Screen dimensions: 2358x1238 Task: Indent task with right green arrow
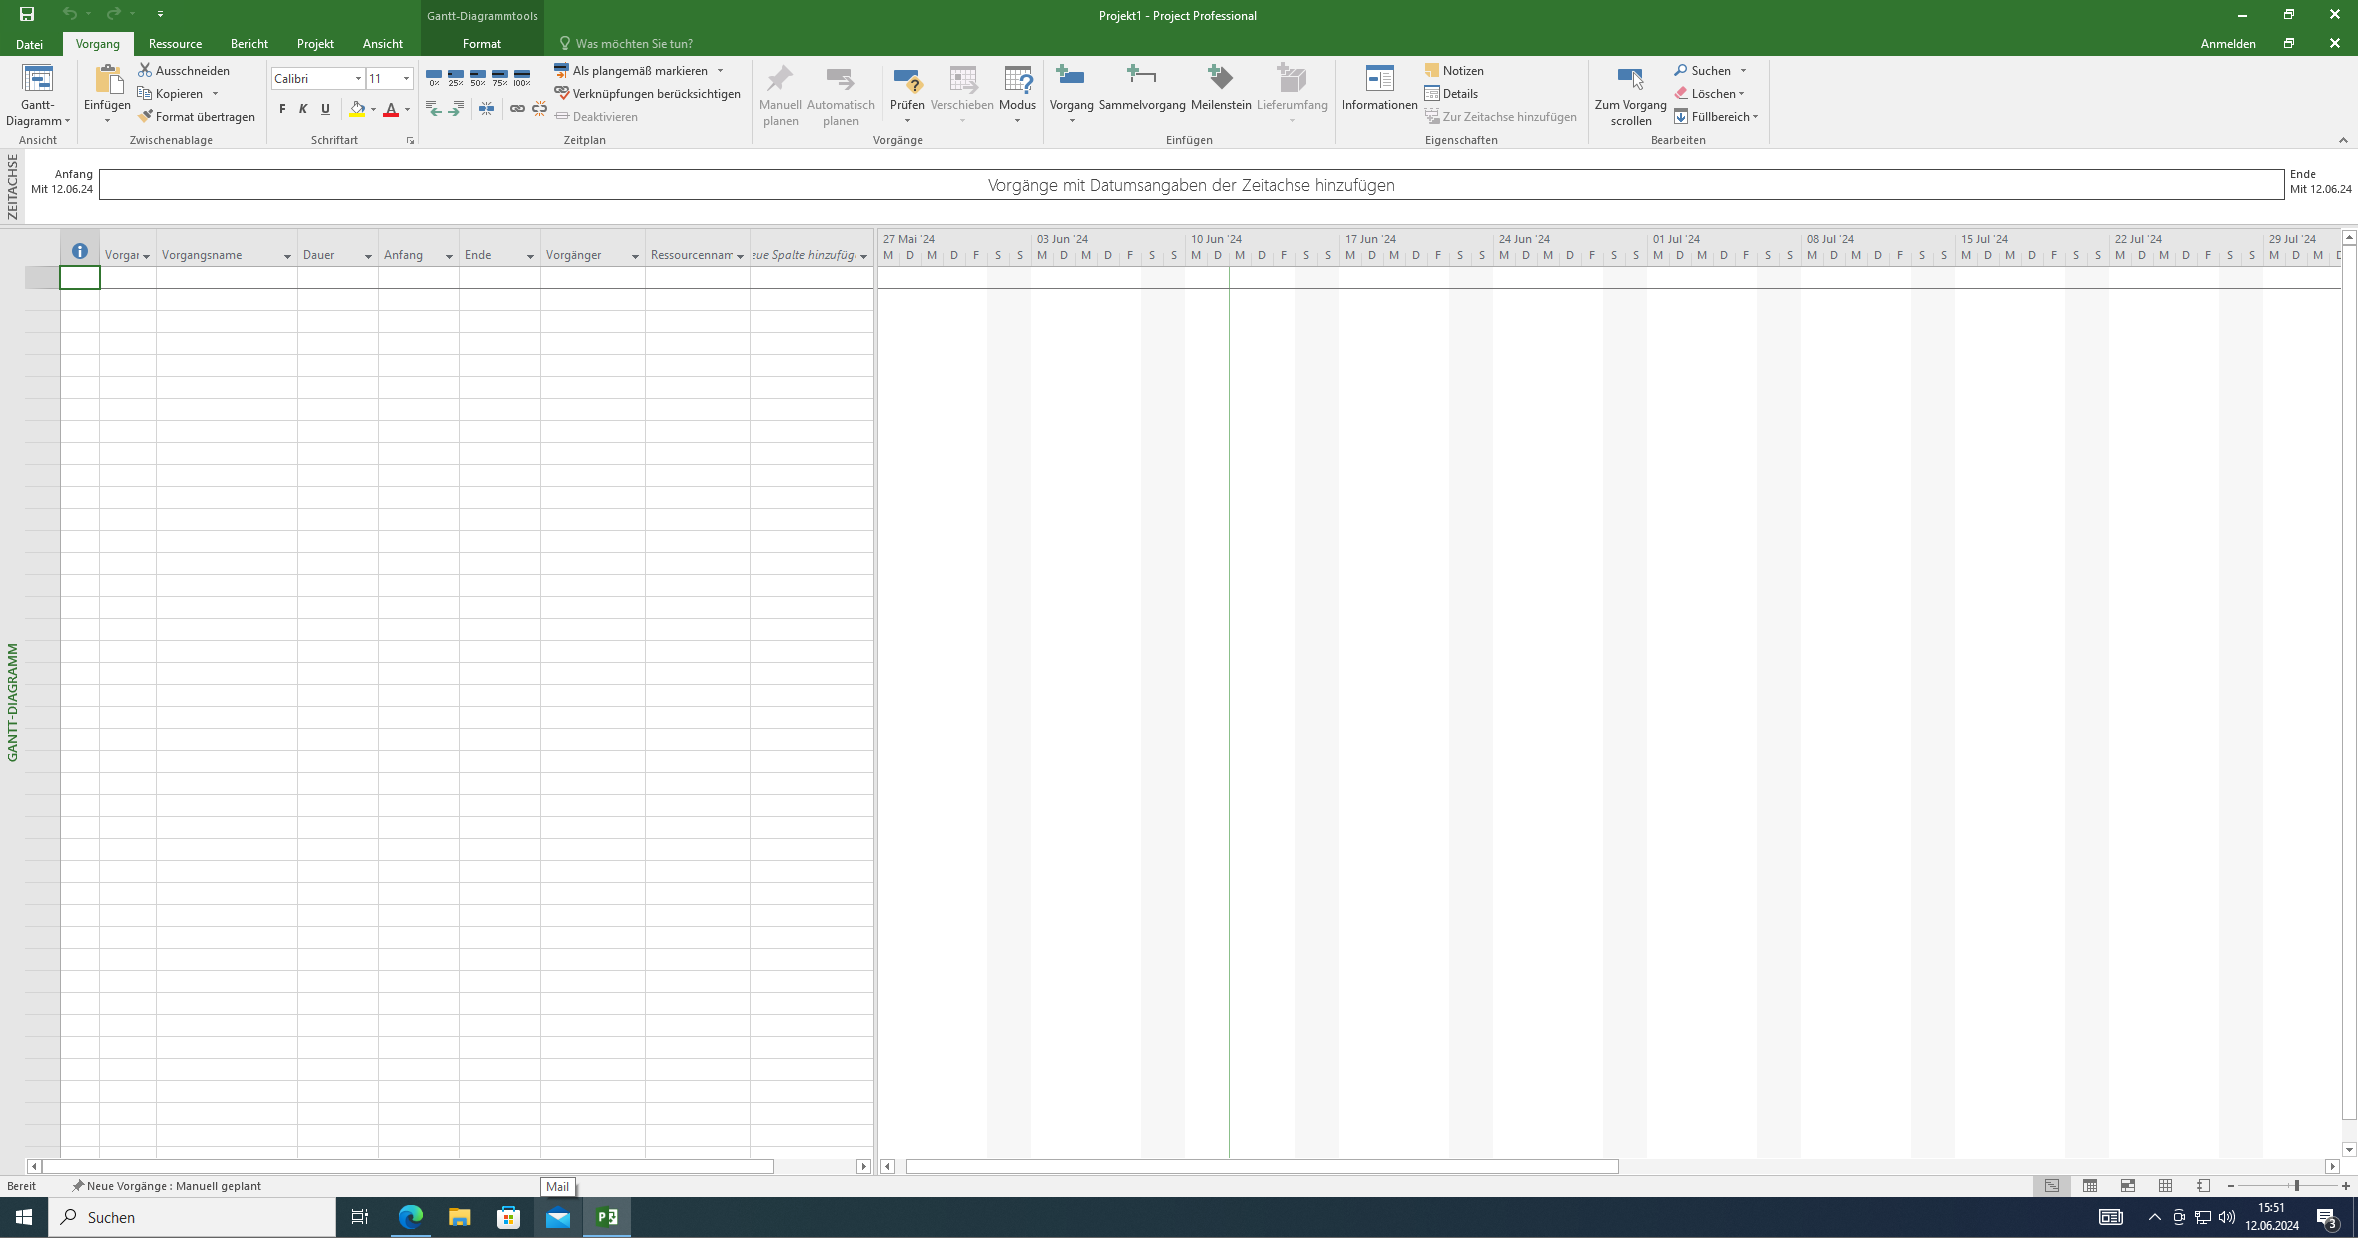456,109
